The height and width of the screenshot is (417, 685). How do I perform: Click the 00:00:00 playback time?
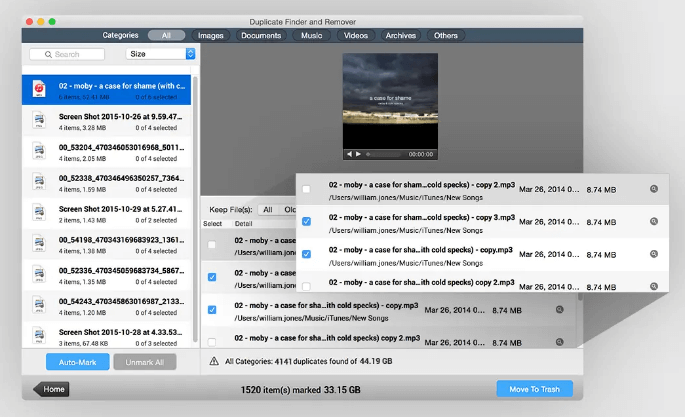click(420, 154)
